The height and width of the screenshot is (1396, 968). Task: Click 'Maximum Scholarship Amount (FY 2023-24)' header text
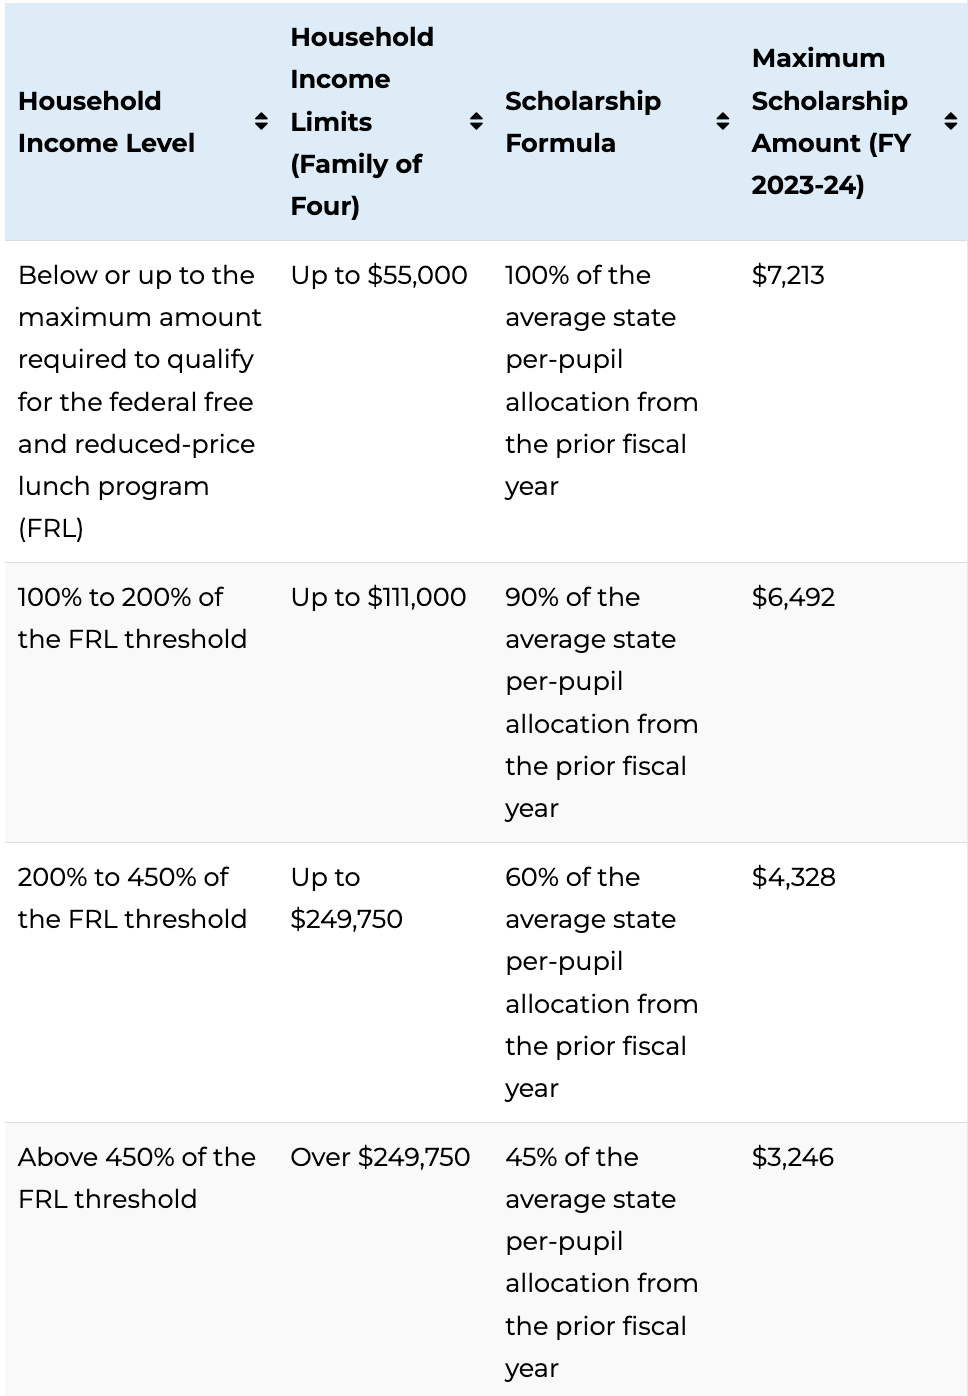pyautogui.click(x=830, y=122)
